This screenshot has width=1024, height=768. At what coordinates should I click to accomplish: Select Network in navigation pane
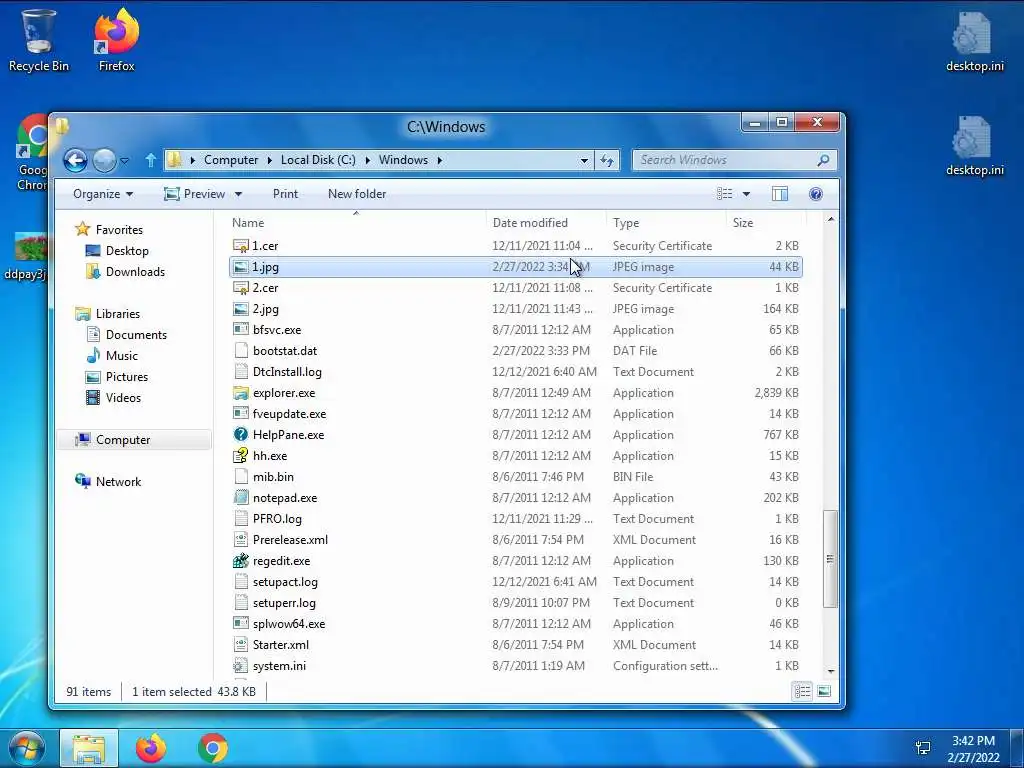[x=118, y=482]
